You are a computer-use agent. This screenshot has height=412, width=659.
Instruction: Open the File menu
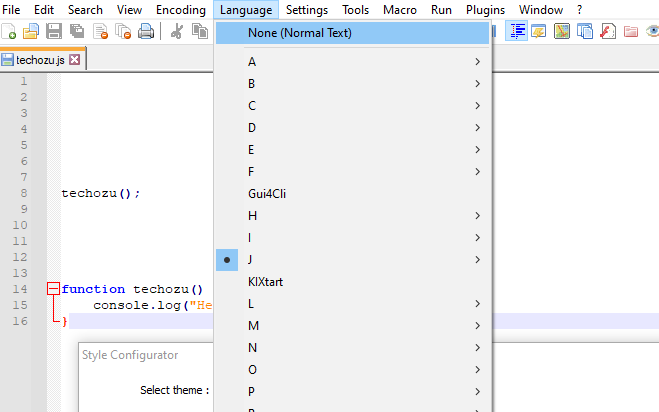coord(11,10)
